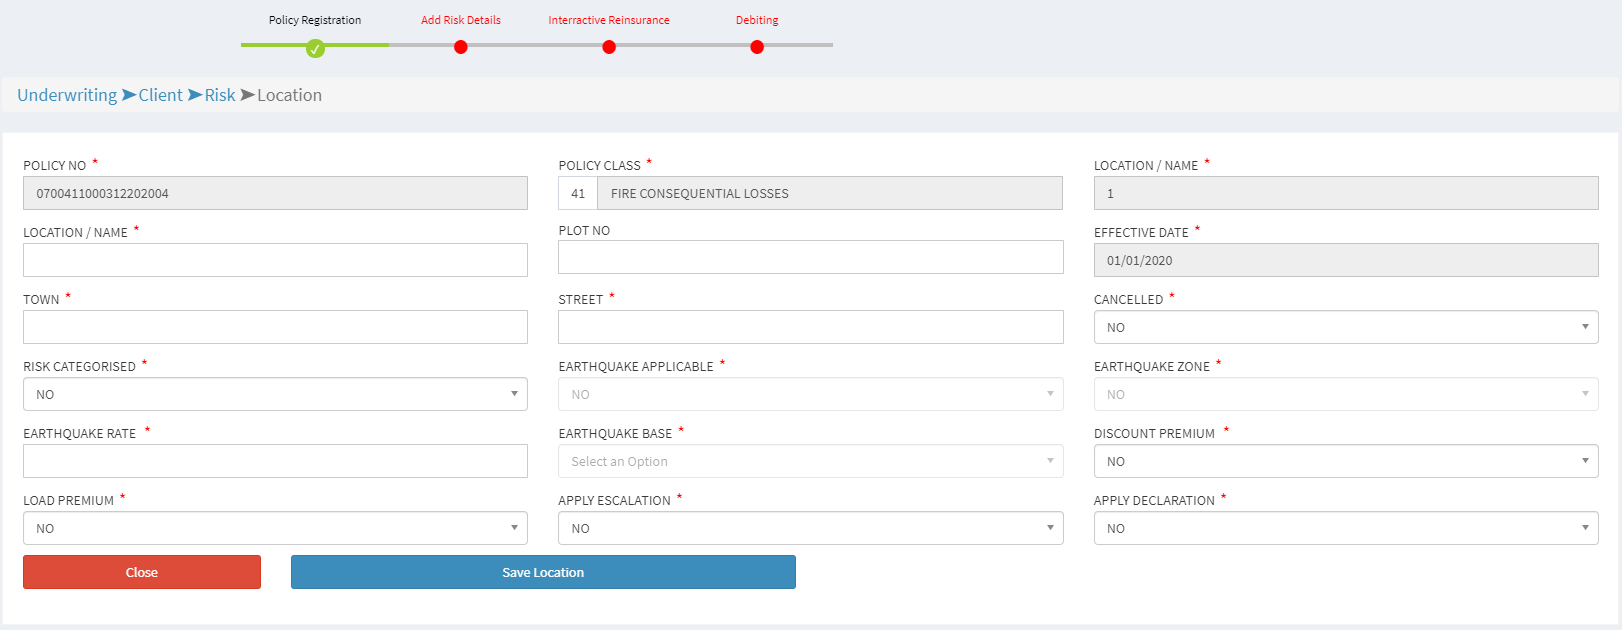This screenshot has width=1622, height=630.
Task: Expand the Load Premium dropdown
Action: [275, 528]
